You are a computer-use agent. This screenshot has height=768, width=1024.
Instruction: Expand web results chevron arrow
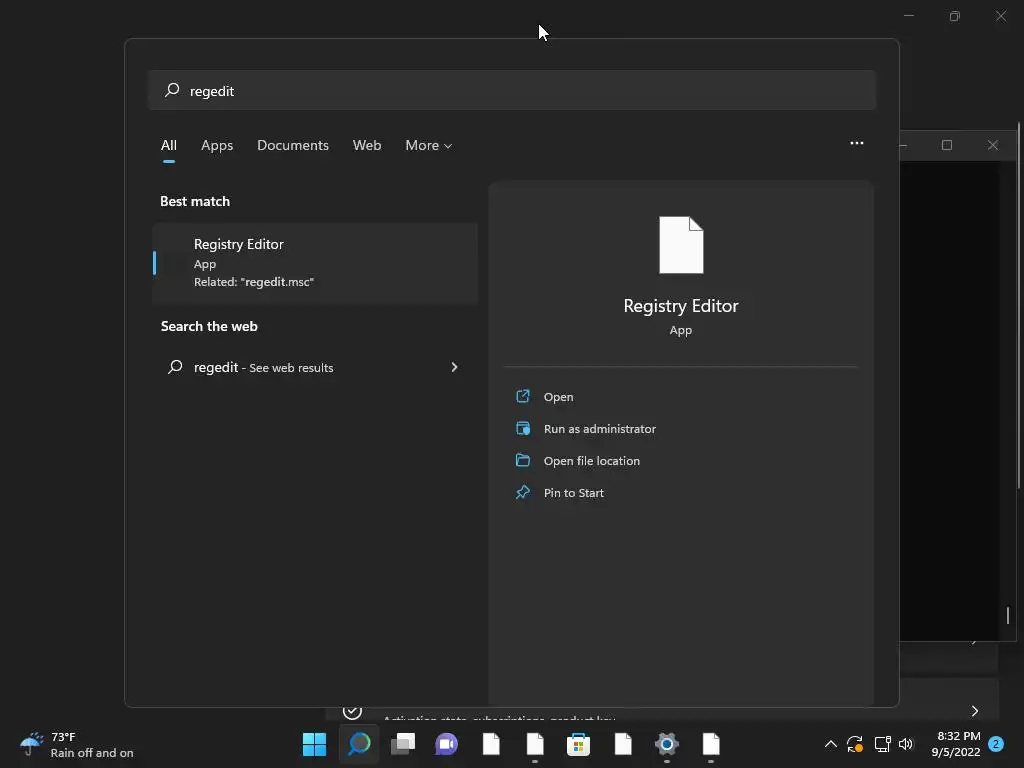[455, 367]
